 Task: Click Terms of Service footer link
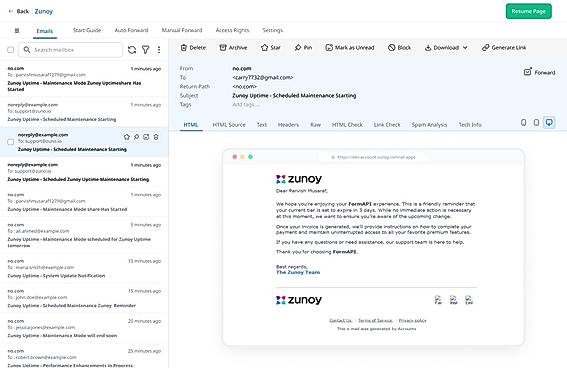pyautogui.click(x=375, y=321)
